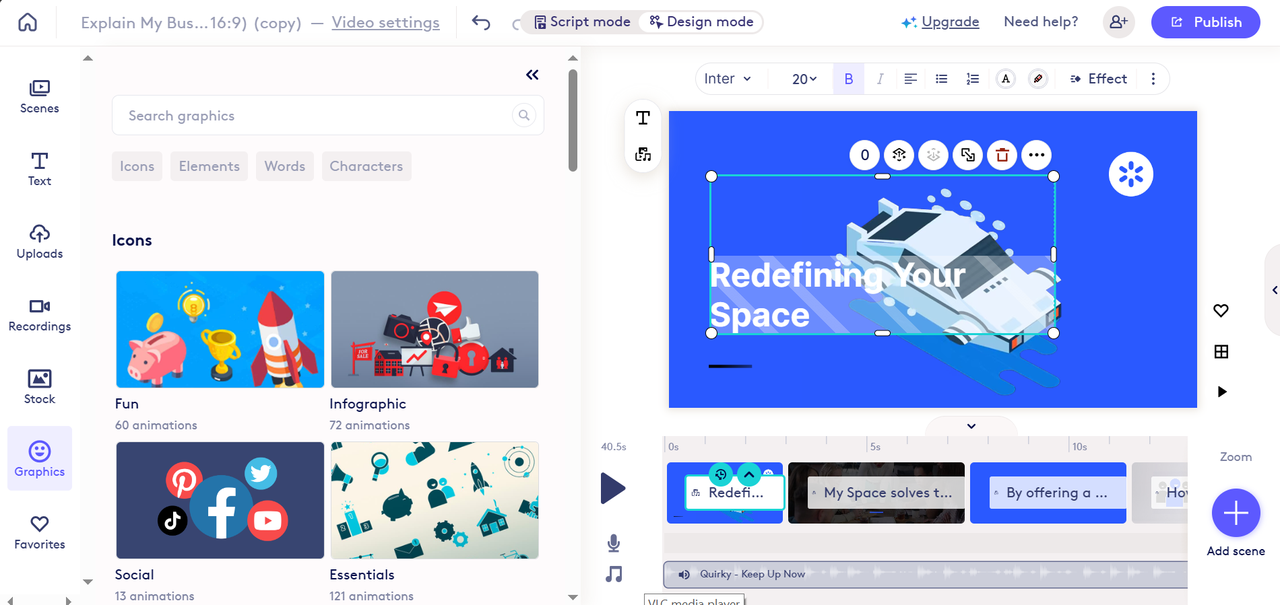1280x605 pixels.
Task: Open the Inter font dropdown
Action: (x=727, y=79)
